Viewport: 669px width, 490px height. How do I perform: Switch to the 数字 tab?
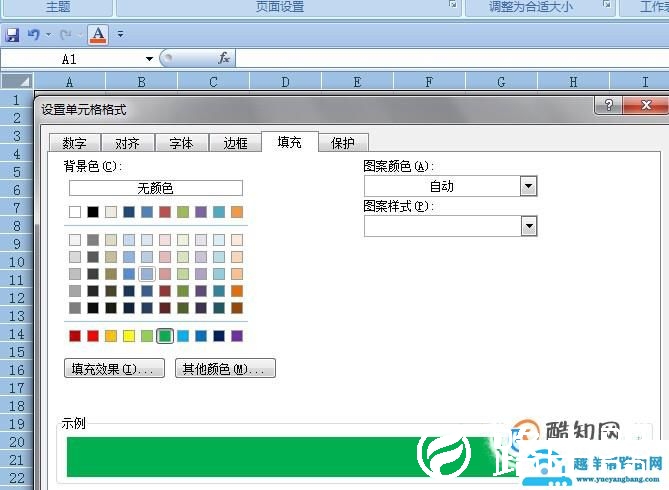[75, 143]
